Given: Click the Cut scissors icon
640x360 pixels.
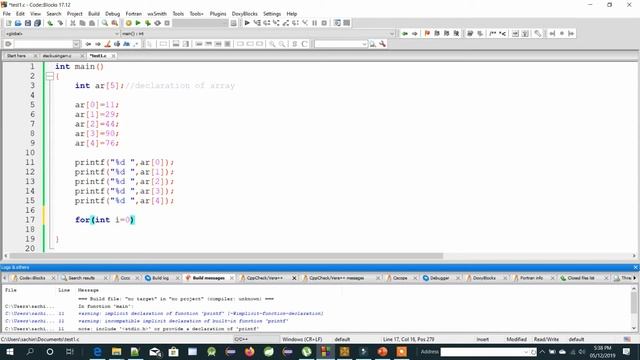Looking at the screenshot, I should 73,23.
